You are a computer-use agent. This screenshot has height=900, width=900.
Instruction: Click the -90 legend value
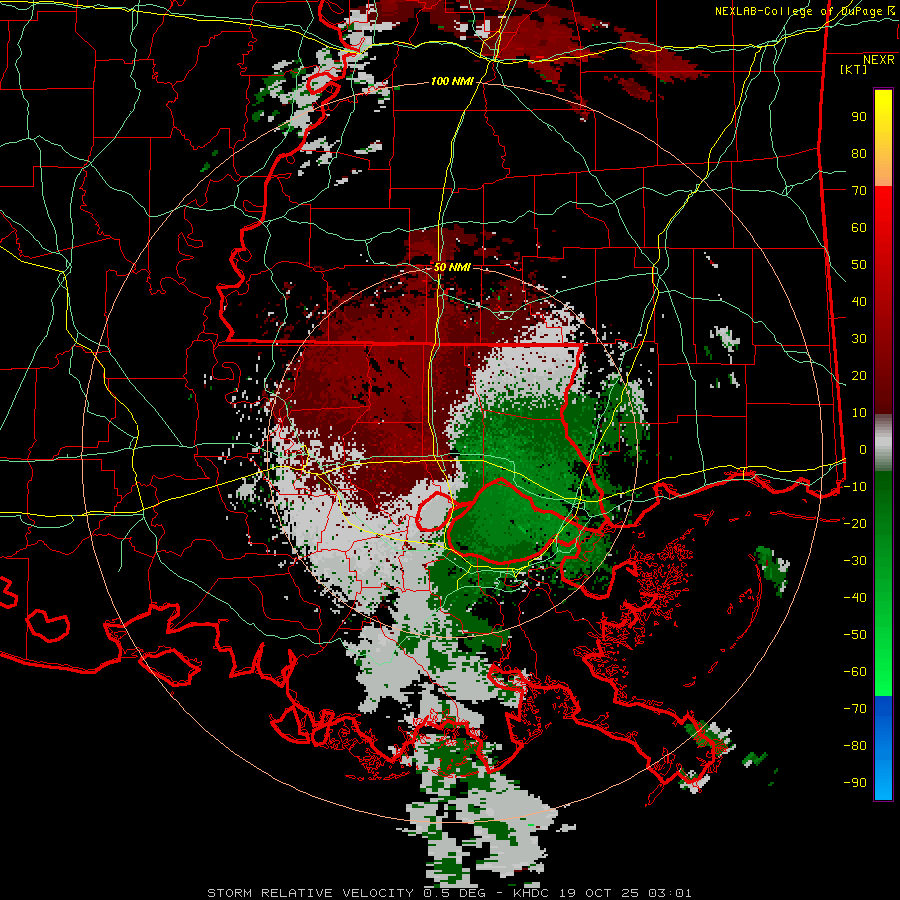855,782
